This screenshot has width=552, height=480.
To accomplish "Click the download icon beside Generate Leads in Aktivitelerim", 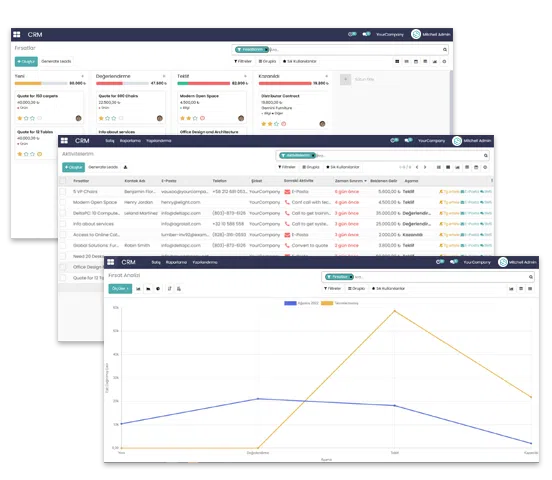I will tap(125, 167).
